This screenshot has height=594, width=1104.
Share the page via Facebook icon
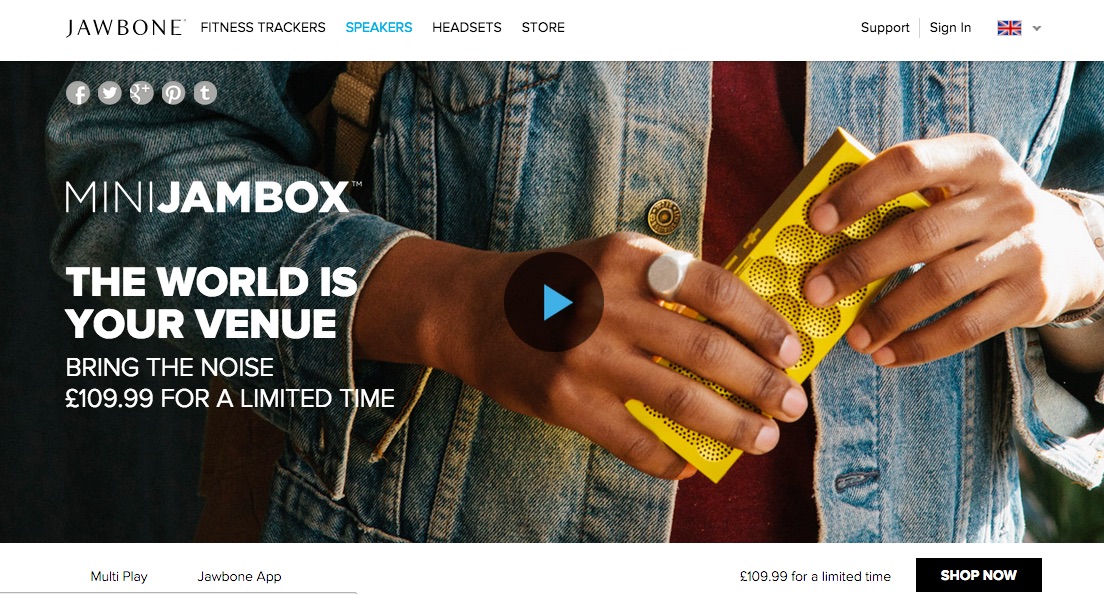[x=78, y=93]
